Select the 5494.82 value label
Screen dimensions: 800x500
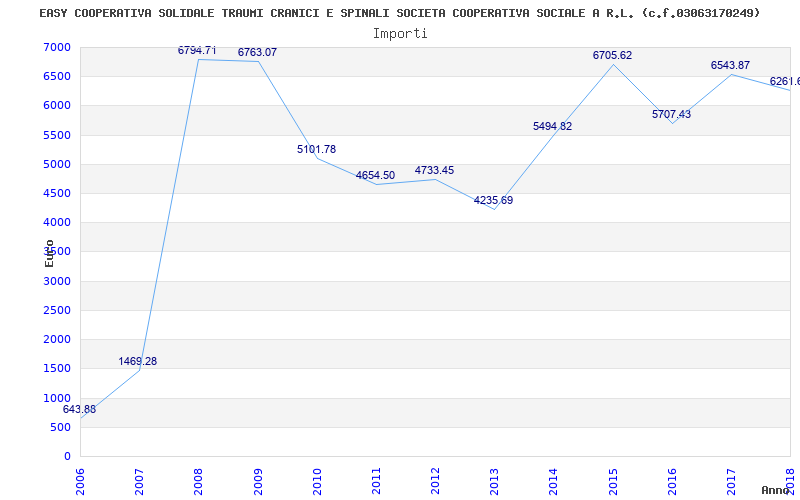(x=553, y=126)
